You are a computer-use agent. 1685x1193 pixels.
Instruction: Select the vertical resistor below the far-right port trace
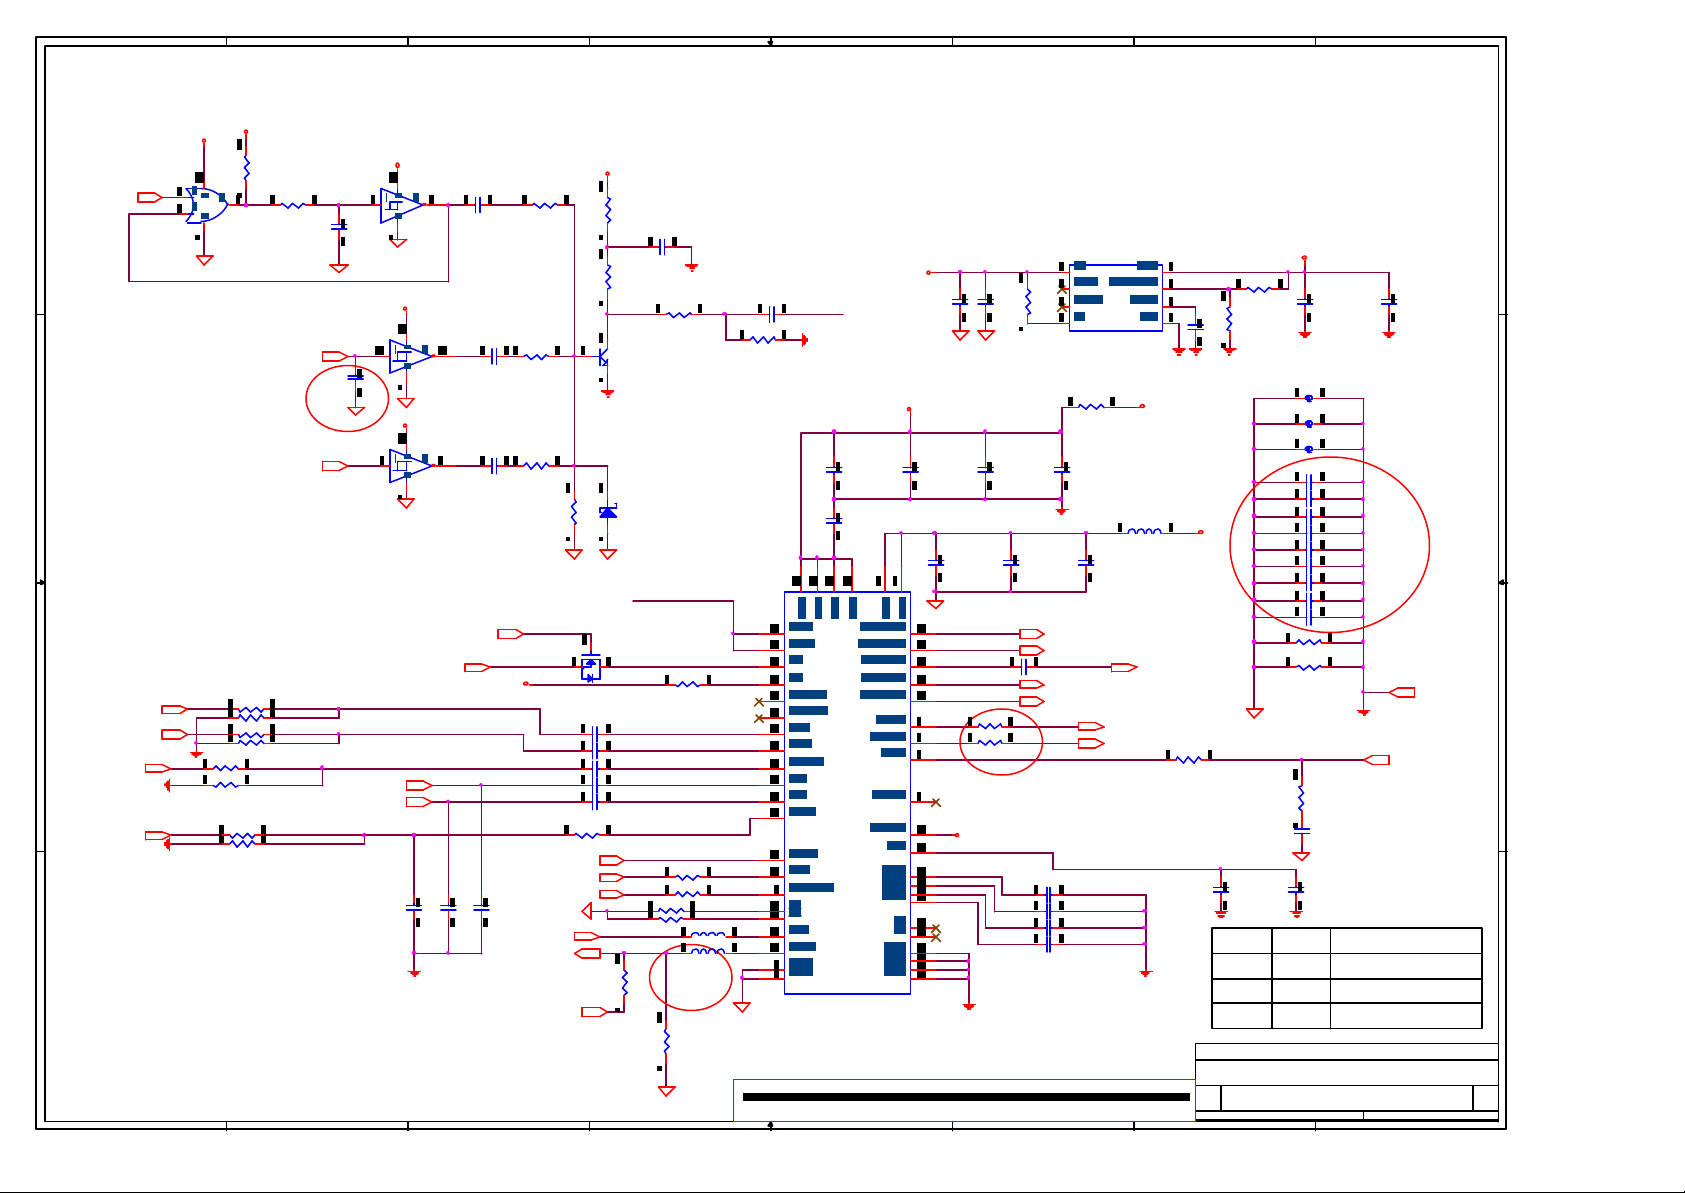[1301, 797]
